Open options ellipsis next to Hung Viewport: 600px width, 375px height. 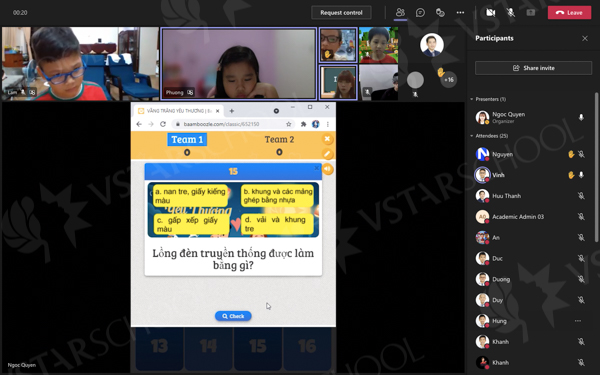click(x=578, y=321)
